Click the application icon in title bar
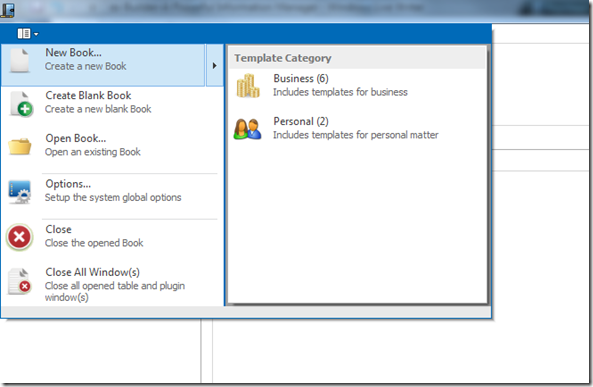The height and width of the screenshot is (387, 593). point(8,10)
